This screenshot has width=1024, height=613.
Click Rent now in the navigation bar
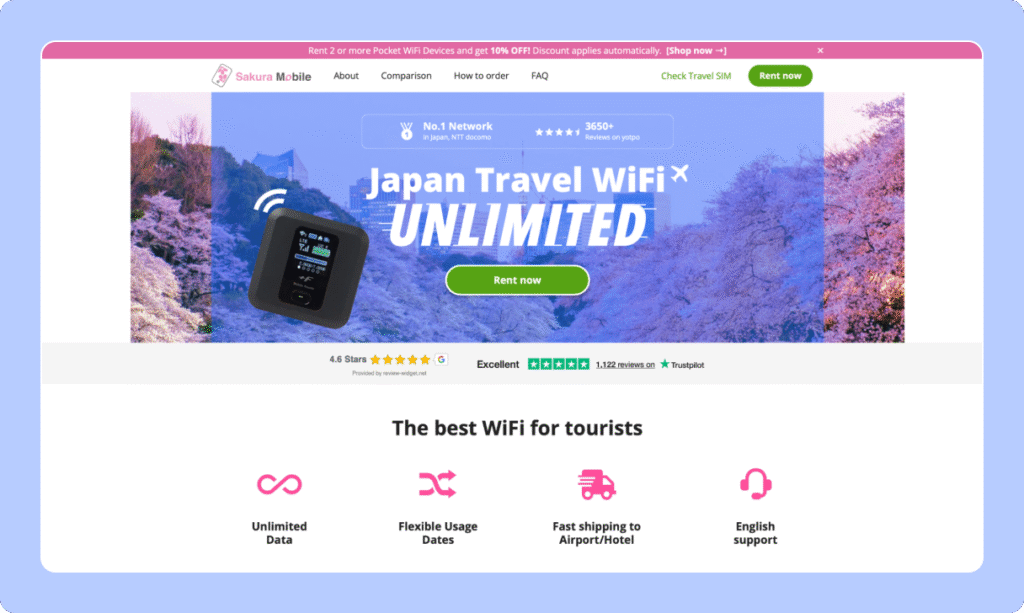pos(780,76)
